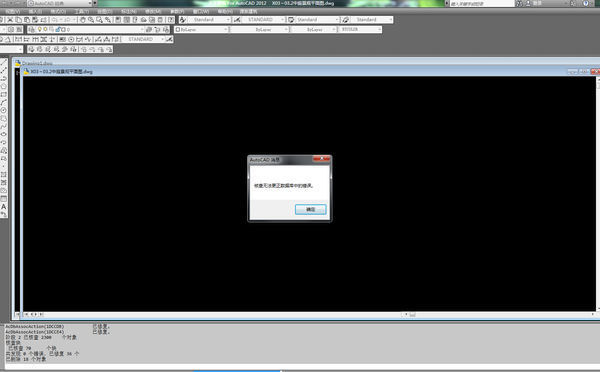
Task: Open the multileader style Standard dropdown
Action: point(372,20)
